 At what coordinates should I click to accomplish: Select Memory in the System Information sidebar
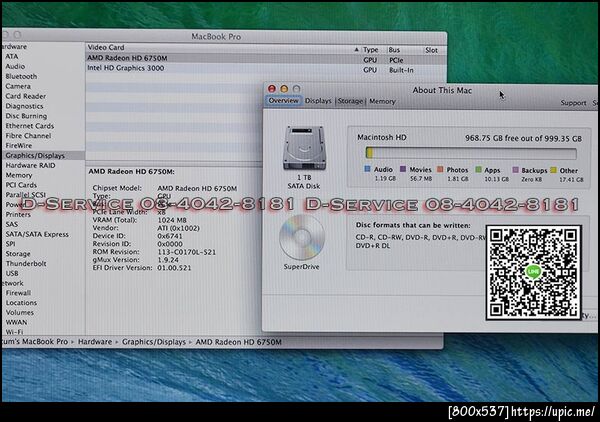(x=18, y=175)
